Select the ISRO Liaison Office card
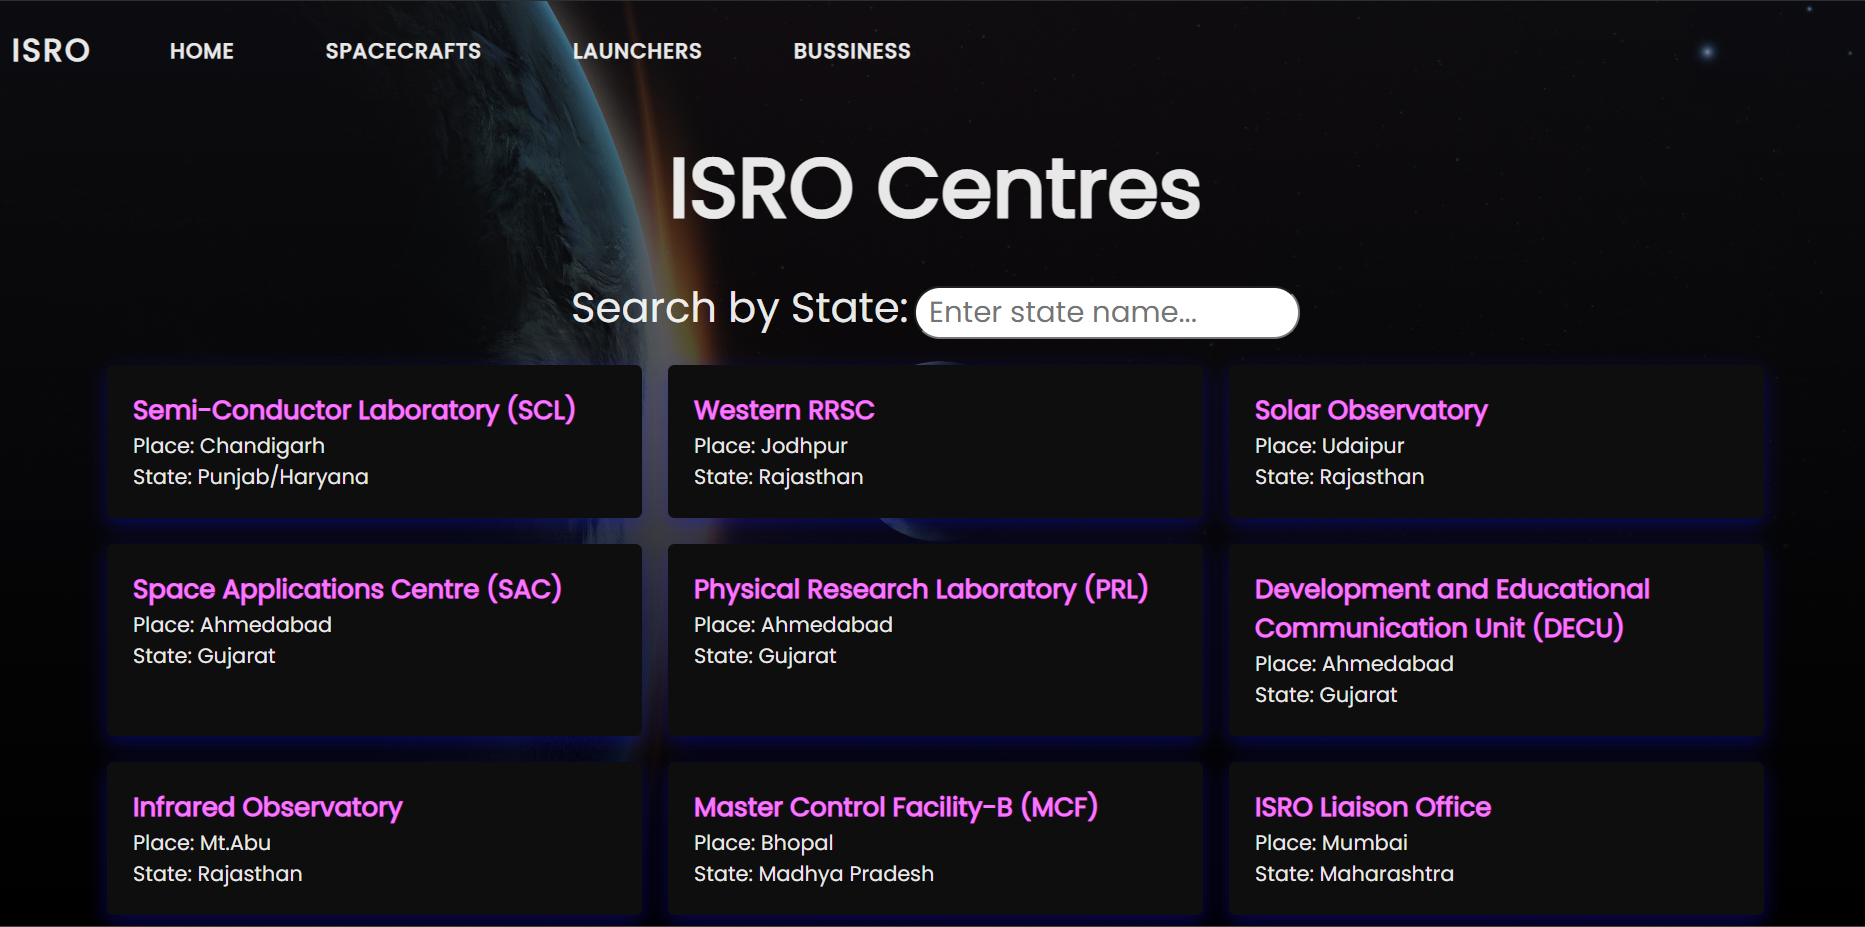1865x927 pixels. (x=1496, y=838)
